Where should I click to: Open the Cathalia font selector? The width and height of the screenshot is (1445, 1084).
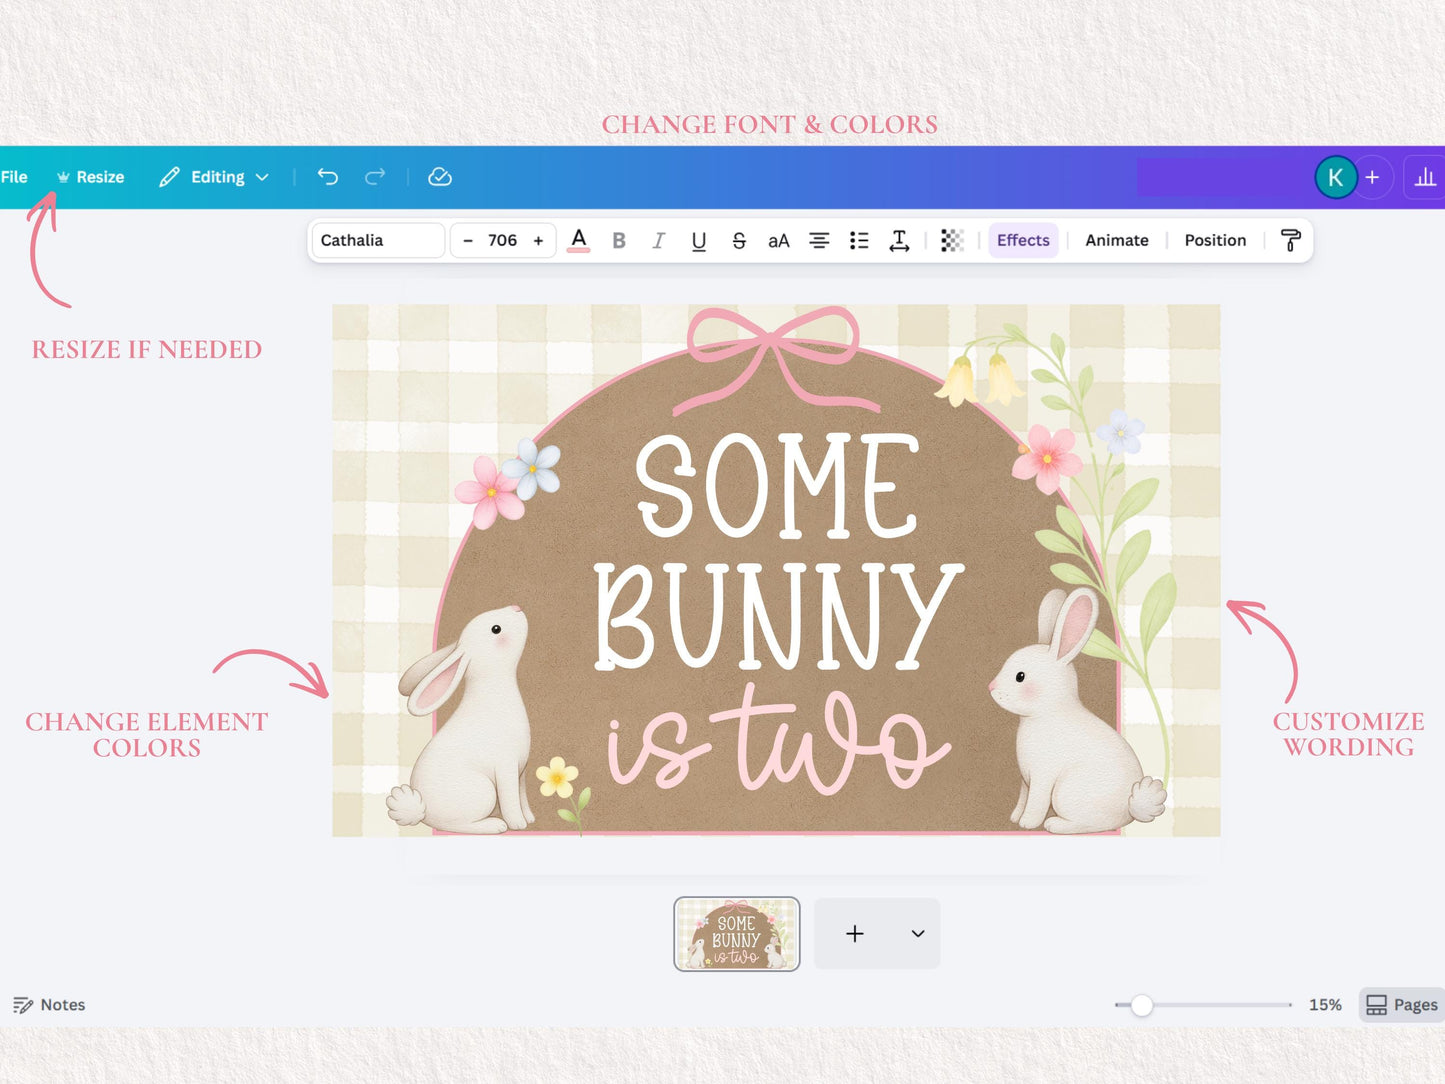377,240
